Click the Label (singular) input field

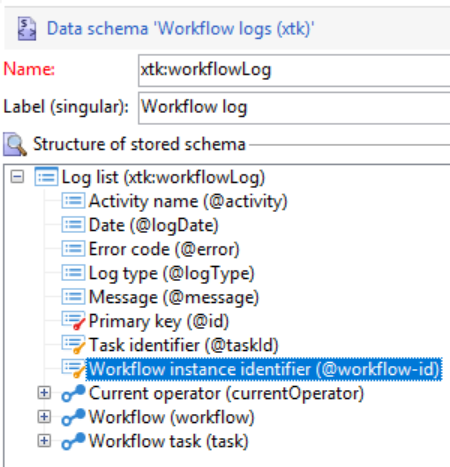pyautogui.click(x=294, y=108)
